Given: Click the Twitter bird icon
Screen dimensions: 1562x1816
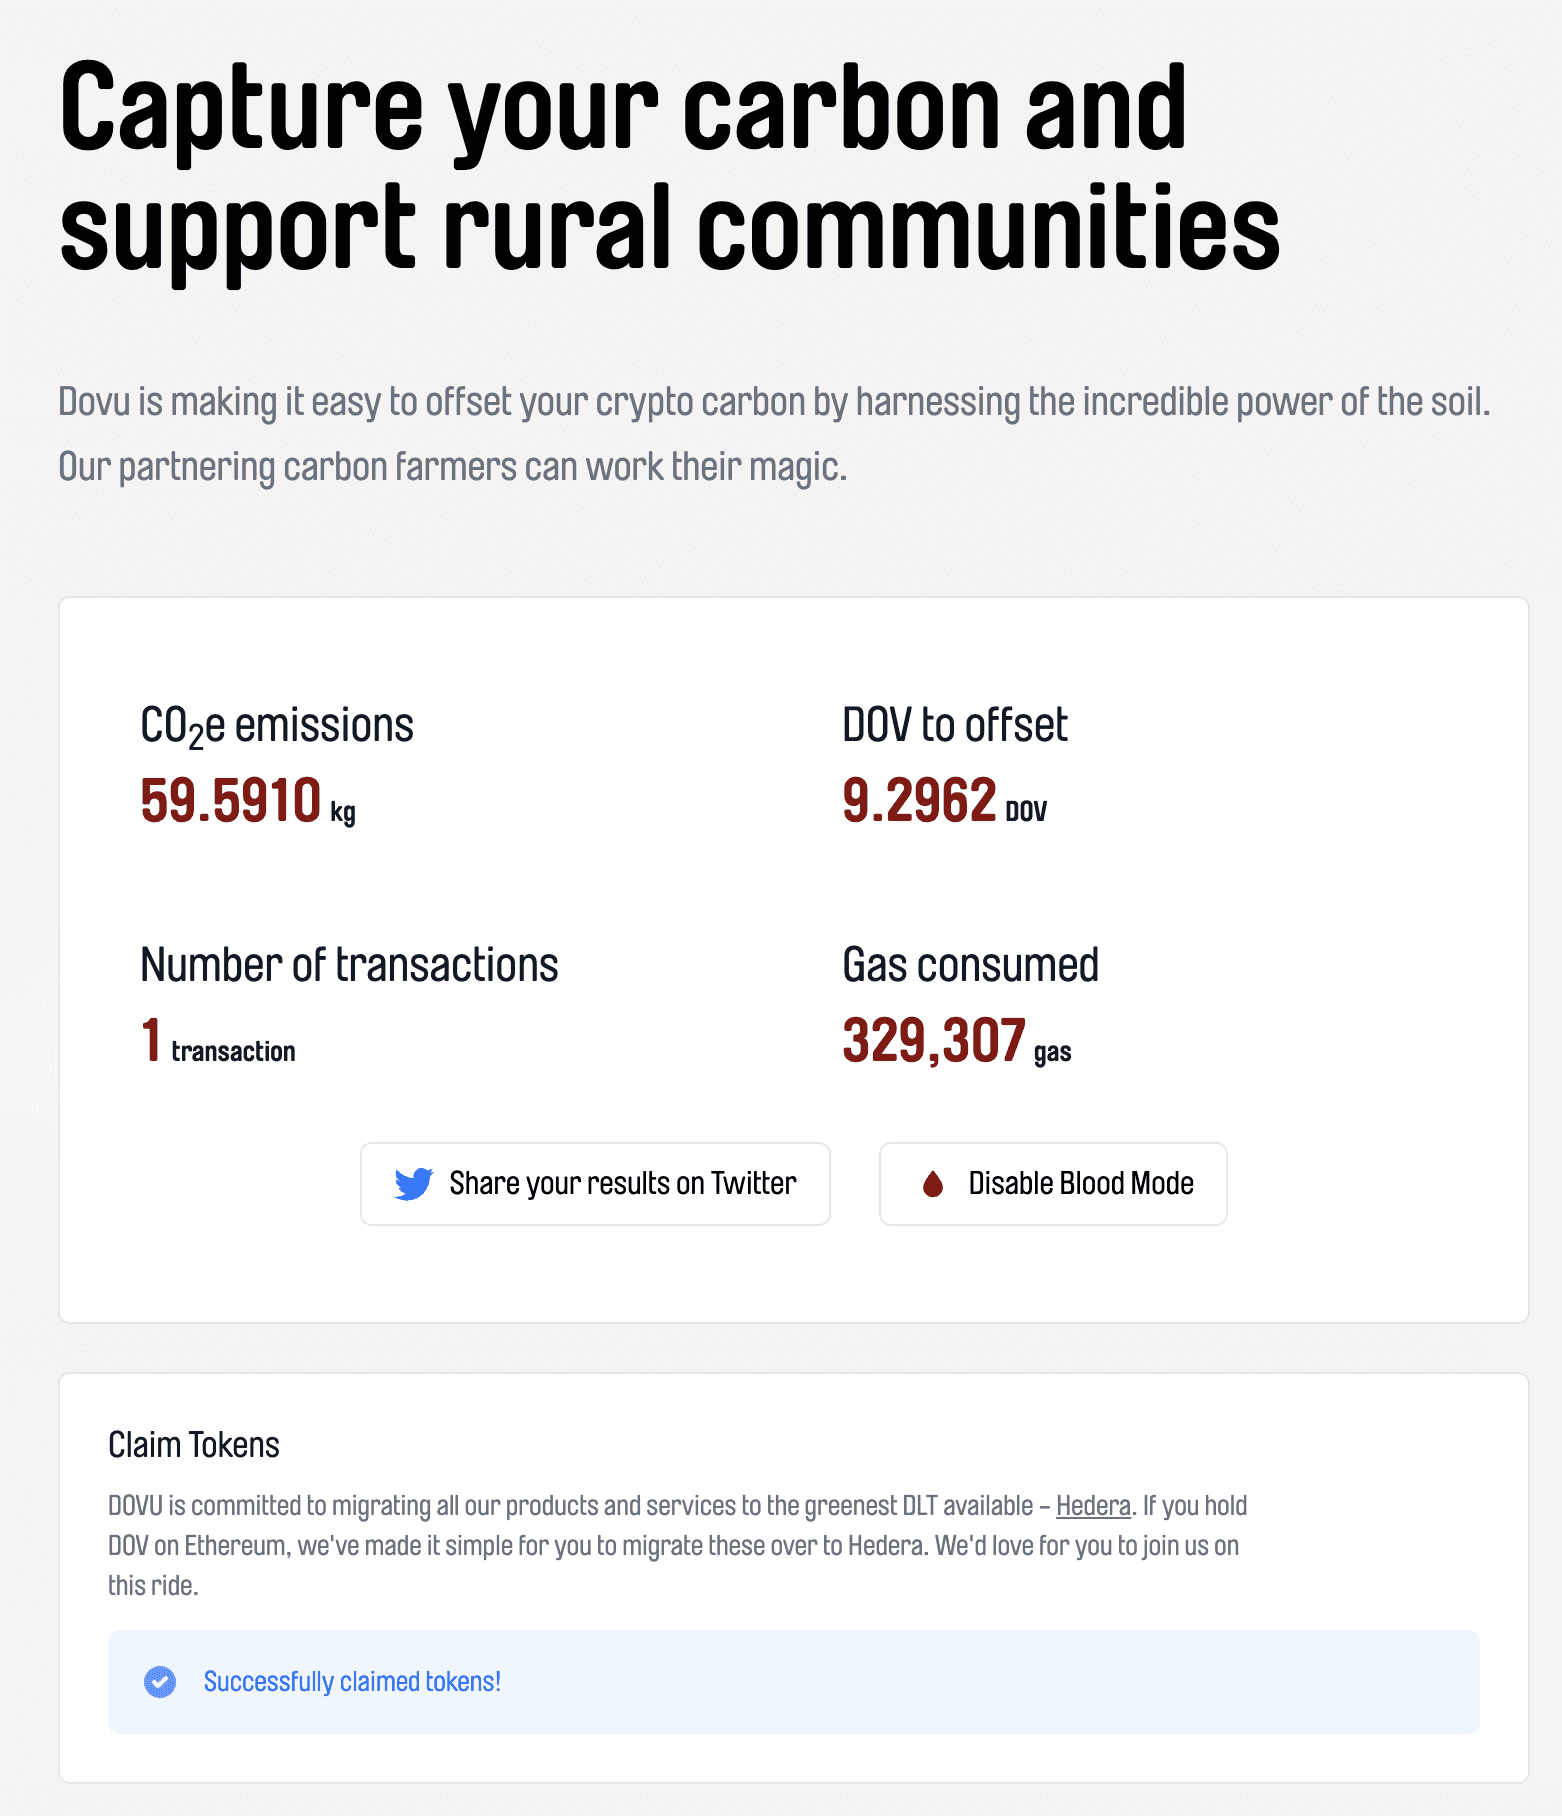Looking at the screenshot, I should 413,1184.
